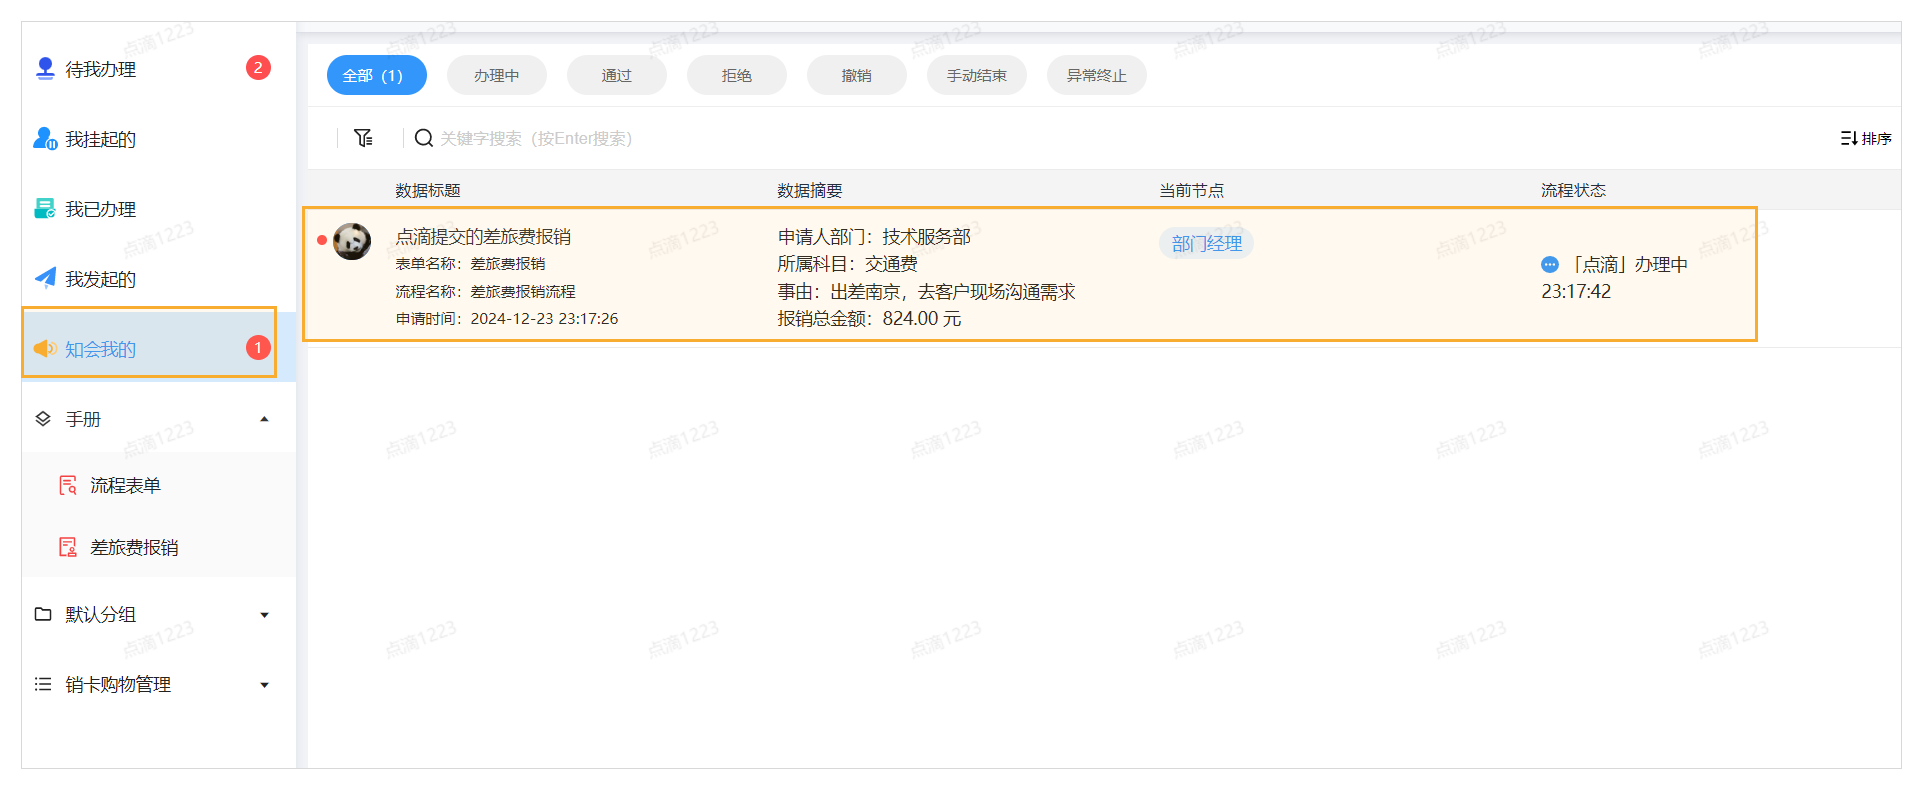1920x790 pixels.
Task: Open the 手册 group label
Action: pyautogui.click(x=83, y=419)
